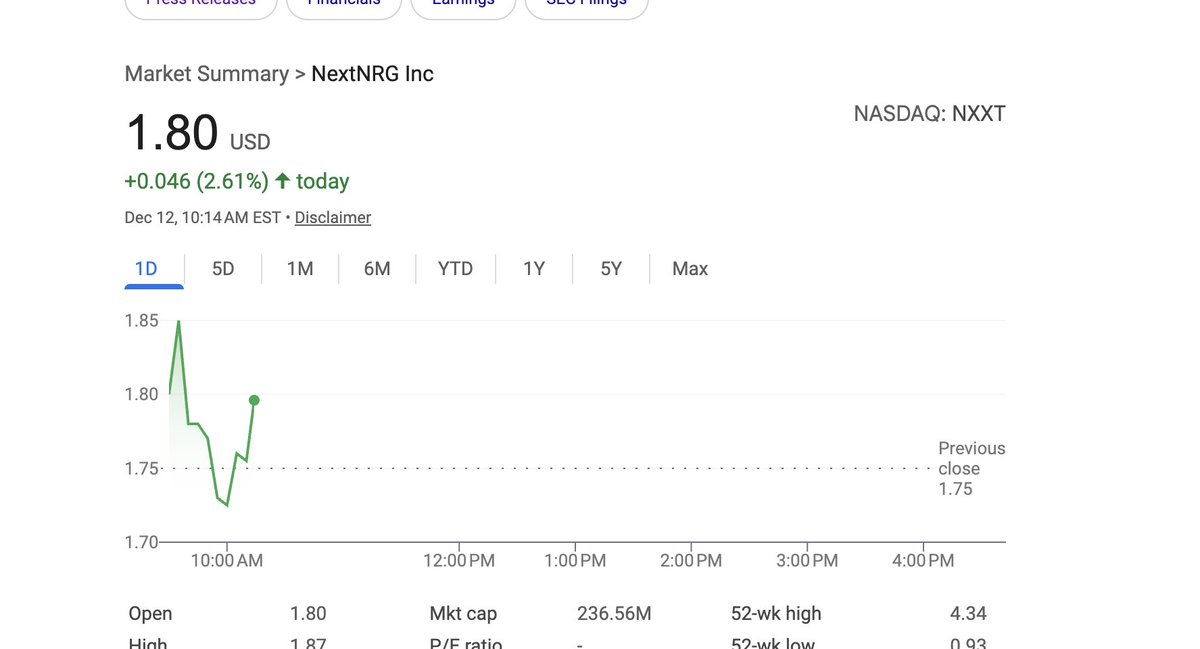This screenshot has width=1200, height=649.
Task: Click the 1.70 y-axis label
Action: tap(142, 542)
